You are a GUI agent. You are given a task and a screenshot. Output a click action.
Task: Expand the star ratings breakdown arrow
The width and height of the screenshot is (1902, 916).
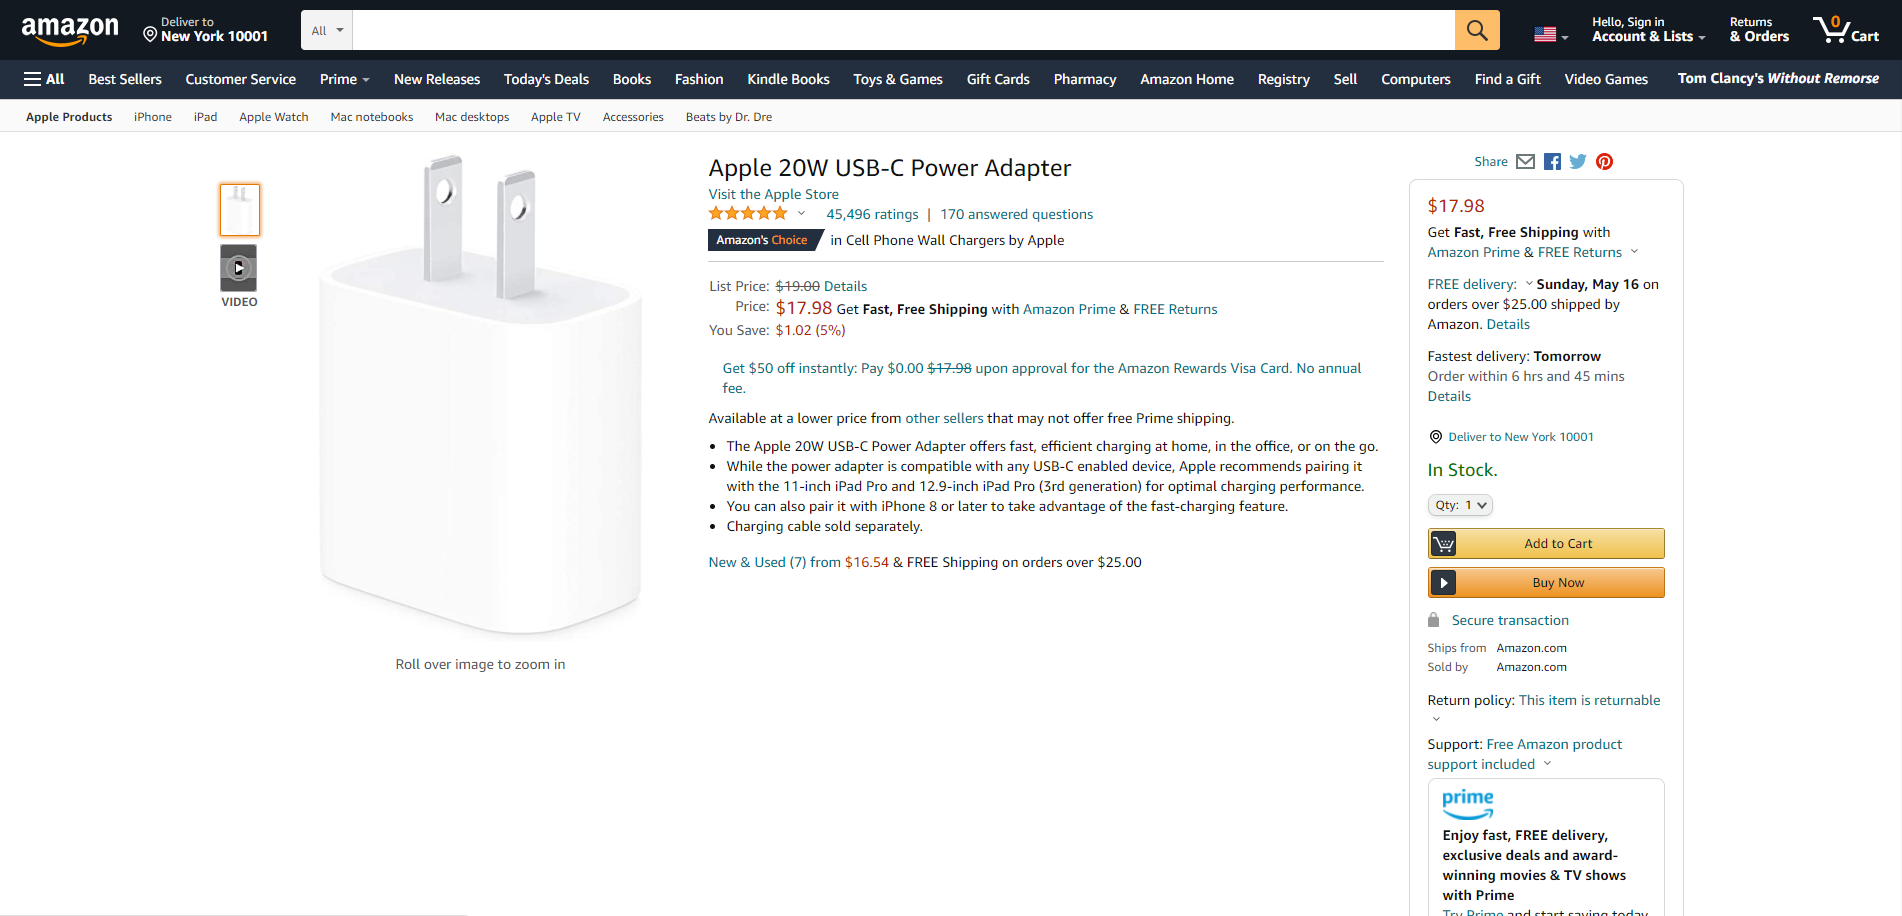click(x=801, y=213)
